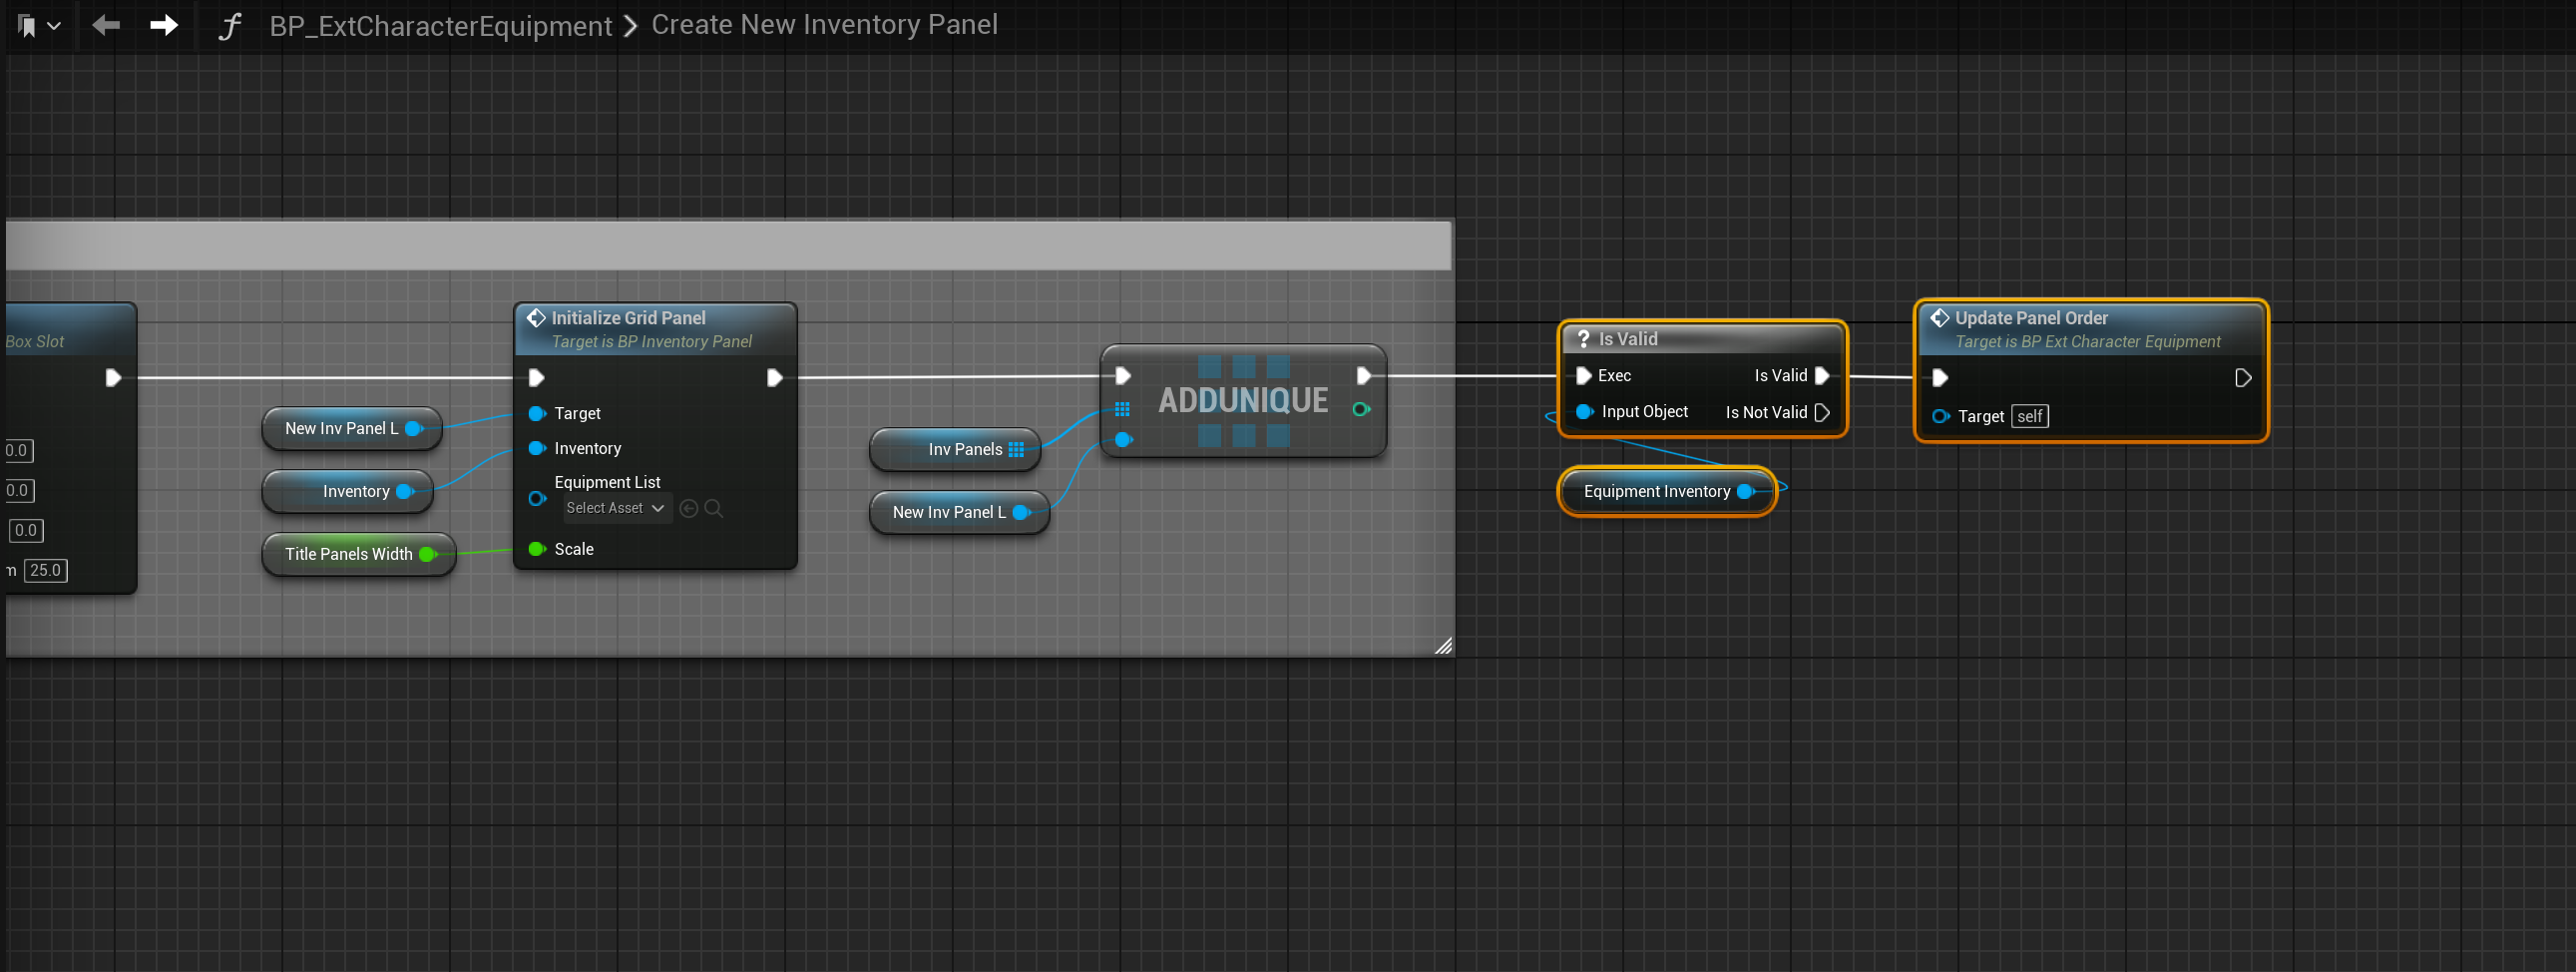Select the Equipment Inventory variable node
The image size is (2576, 972).
tap(1656, 491)
